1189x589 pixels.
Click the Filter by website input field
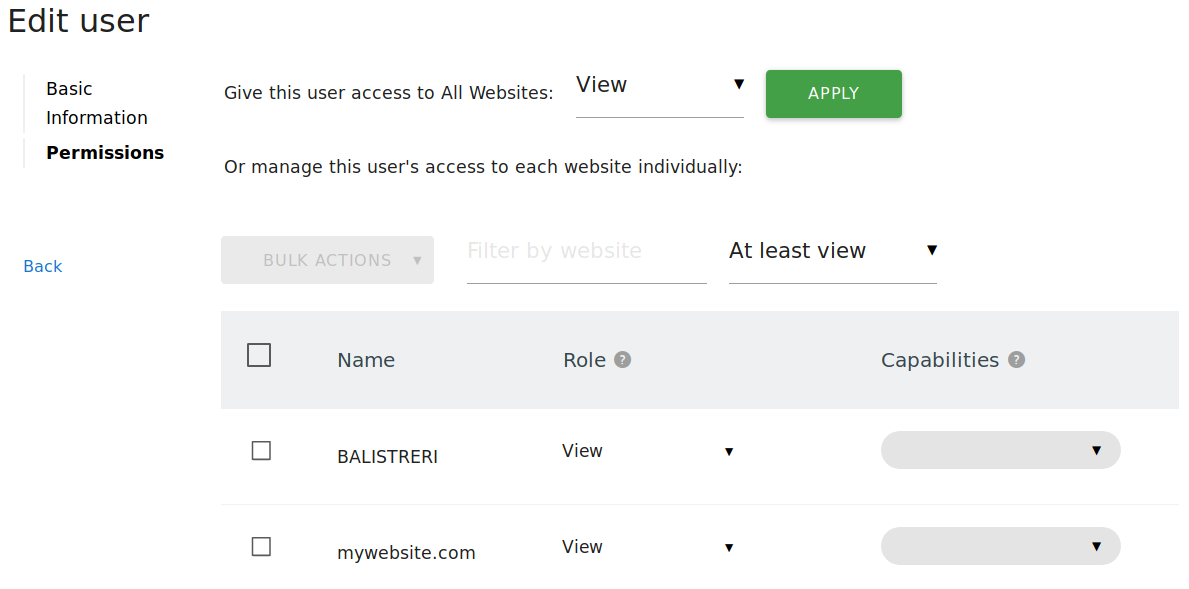(586, 251)
